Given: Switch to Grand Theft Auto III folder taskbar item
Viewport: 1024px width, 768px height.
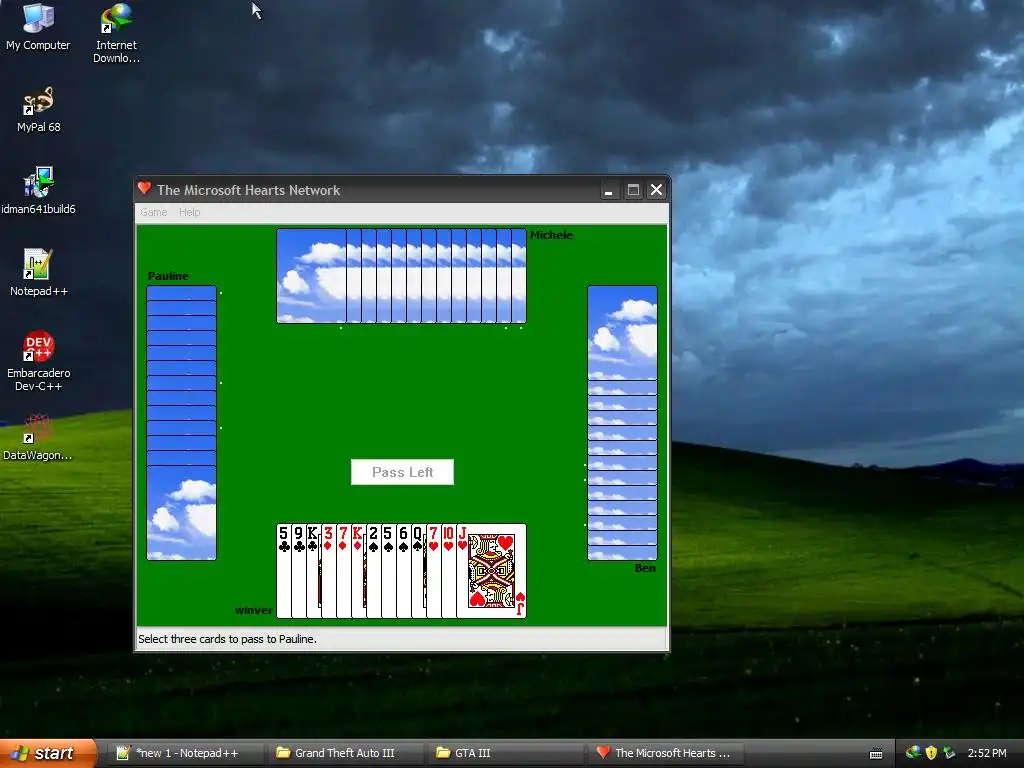Looking at the screenshot, I should [344, 753].
